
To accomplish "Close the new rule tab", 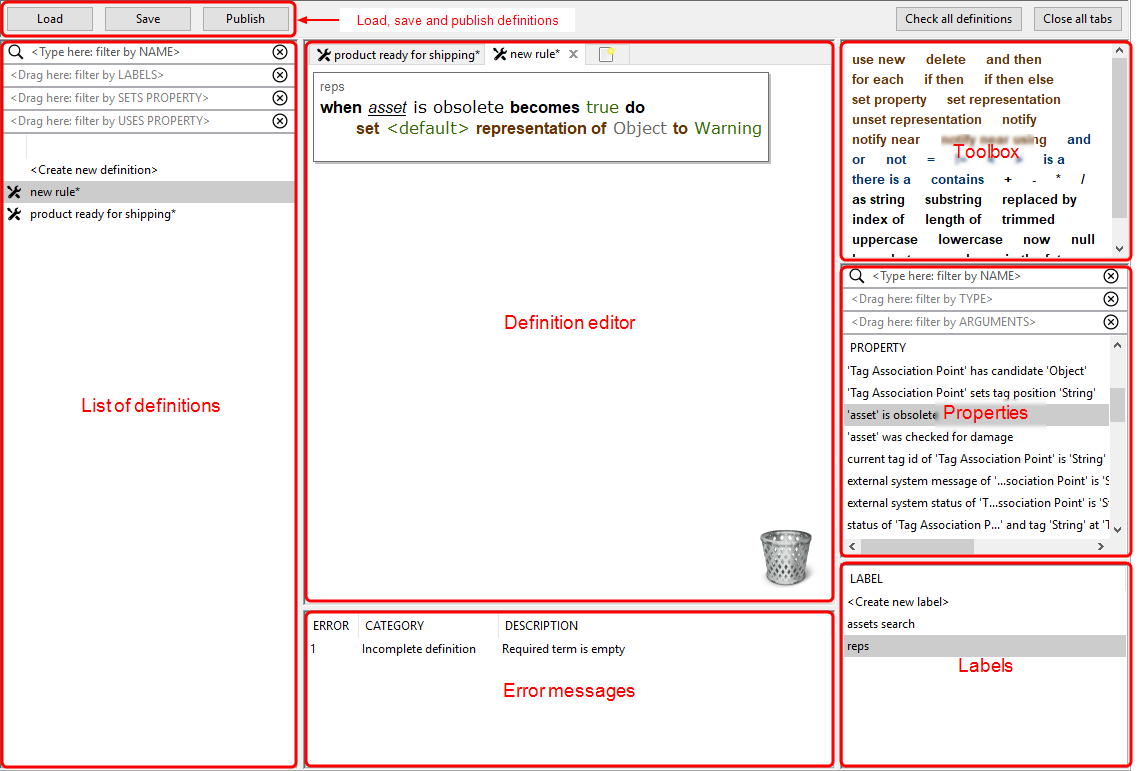I will click(573, 54).
